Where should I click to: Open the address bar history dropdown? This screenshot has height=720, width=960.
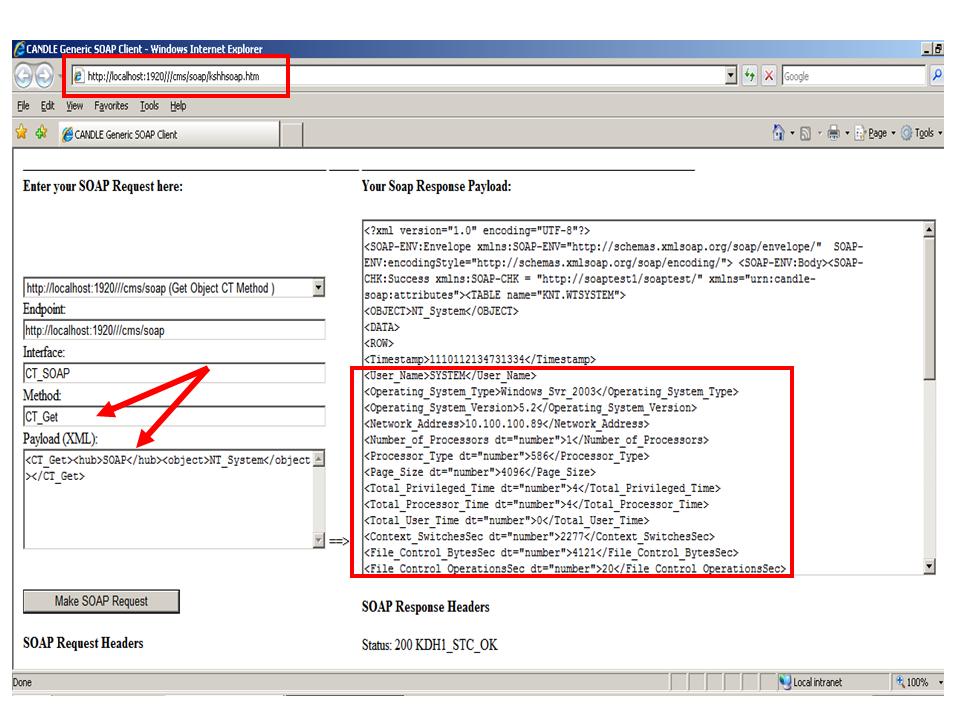730,76
